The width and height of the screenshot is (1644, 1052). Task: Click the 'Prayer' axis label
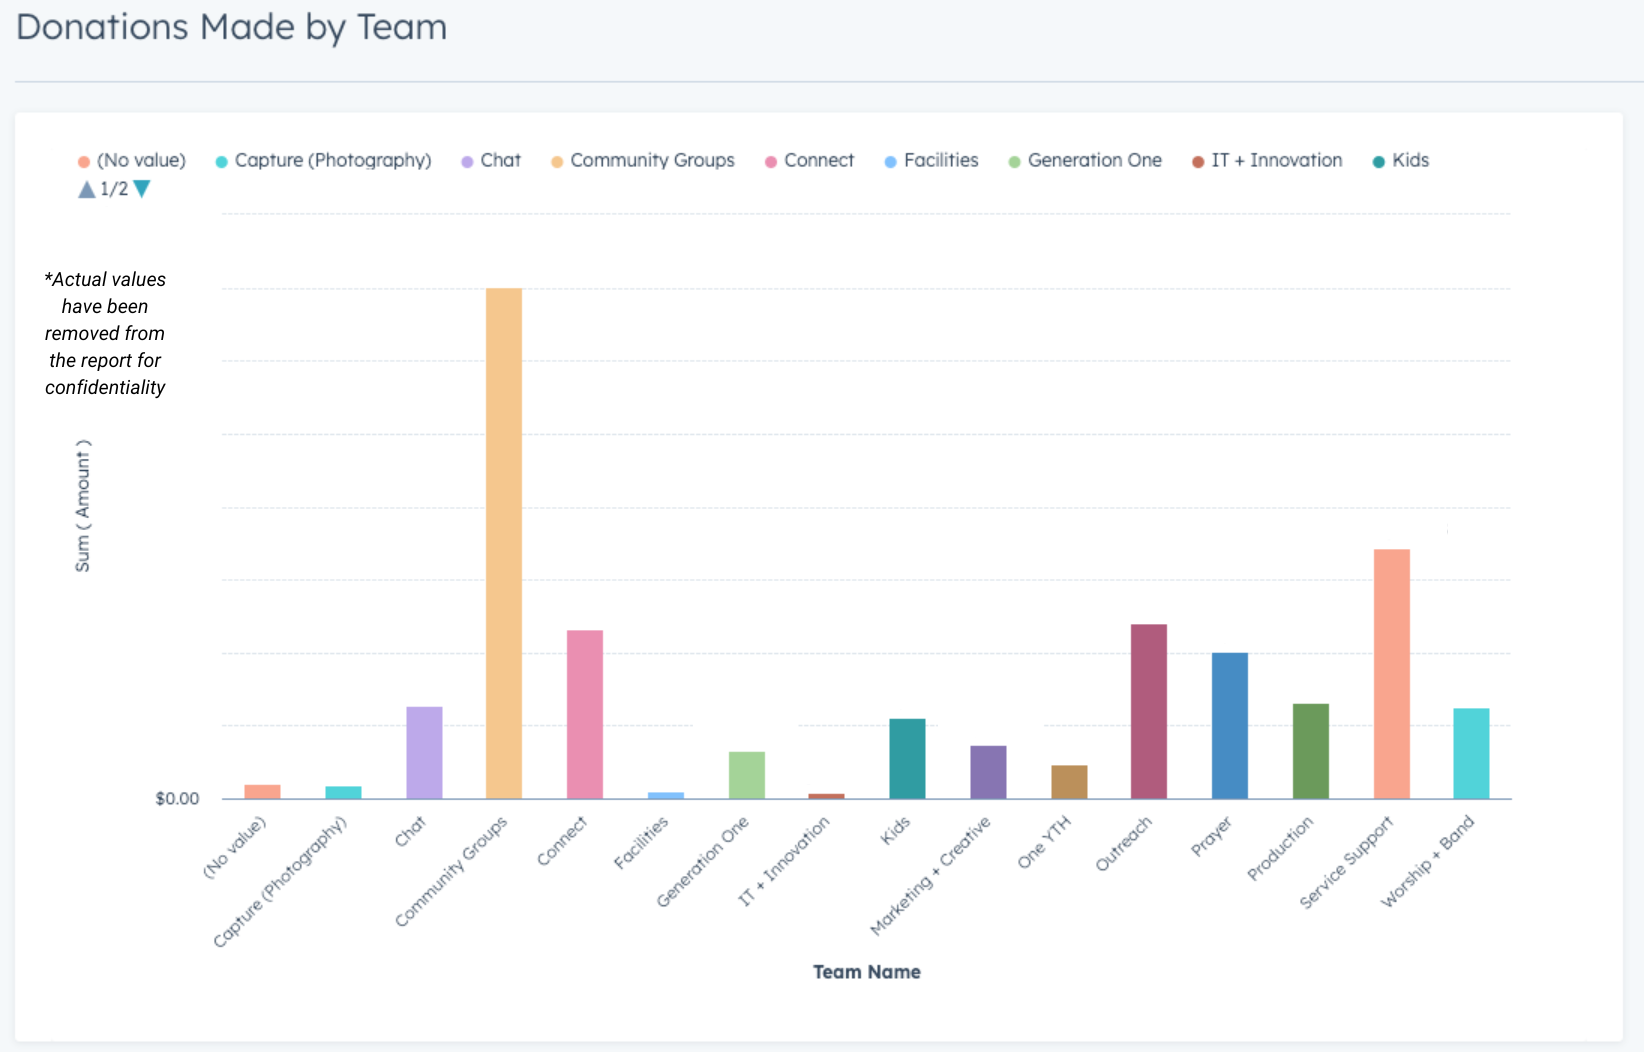coord(1211,836)
